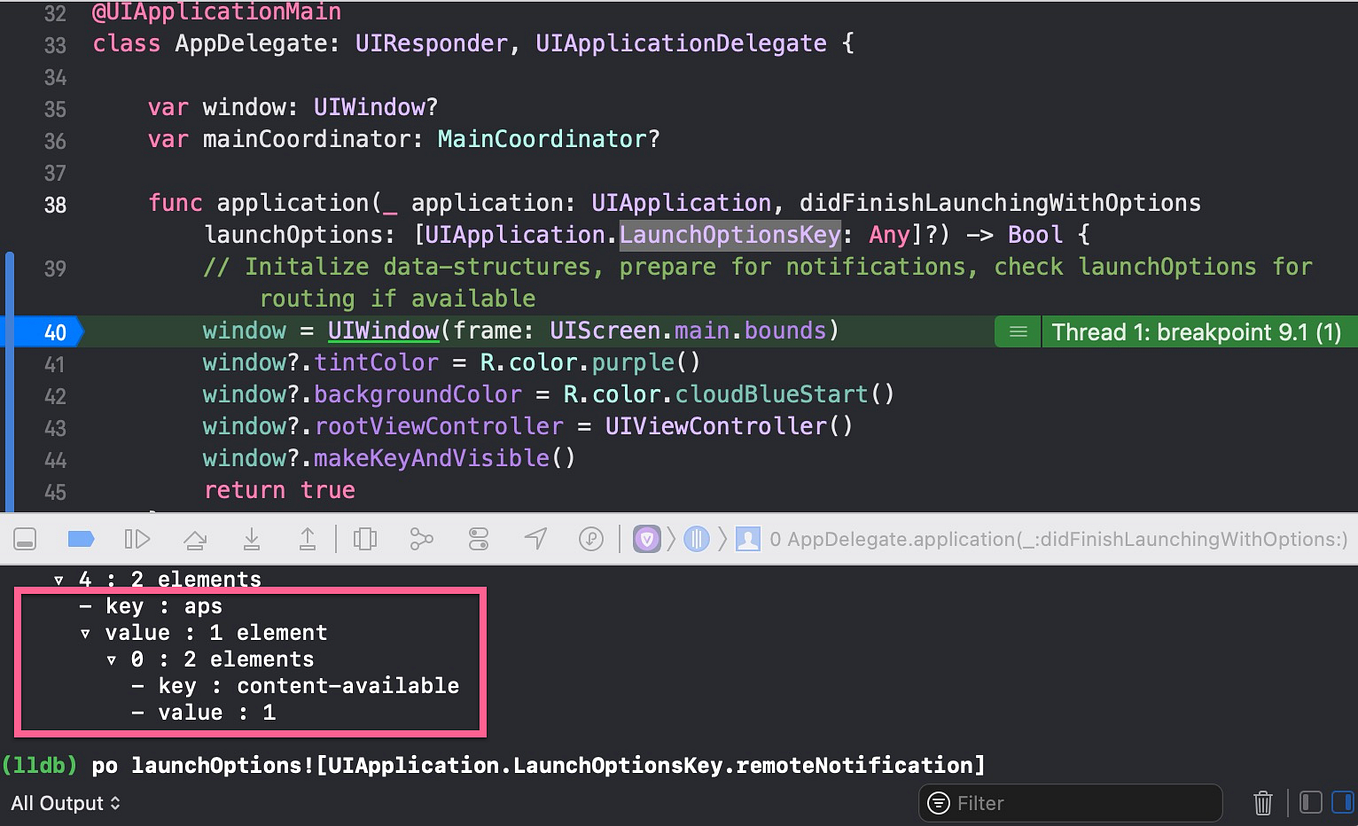Click the Thread 1 breakpoint annotation
Screen dimensions: 1358x826
[x=1196, y=330]
